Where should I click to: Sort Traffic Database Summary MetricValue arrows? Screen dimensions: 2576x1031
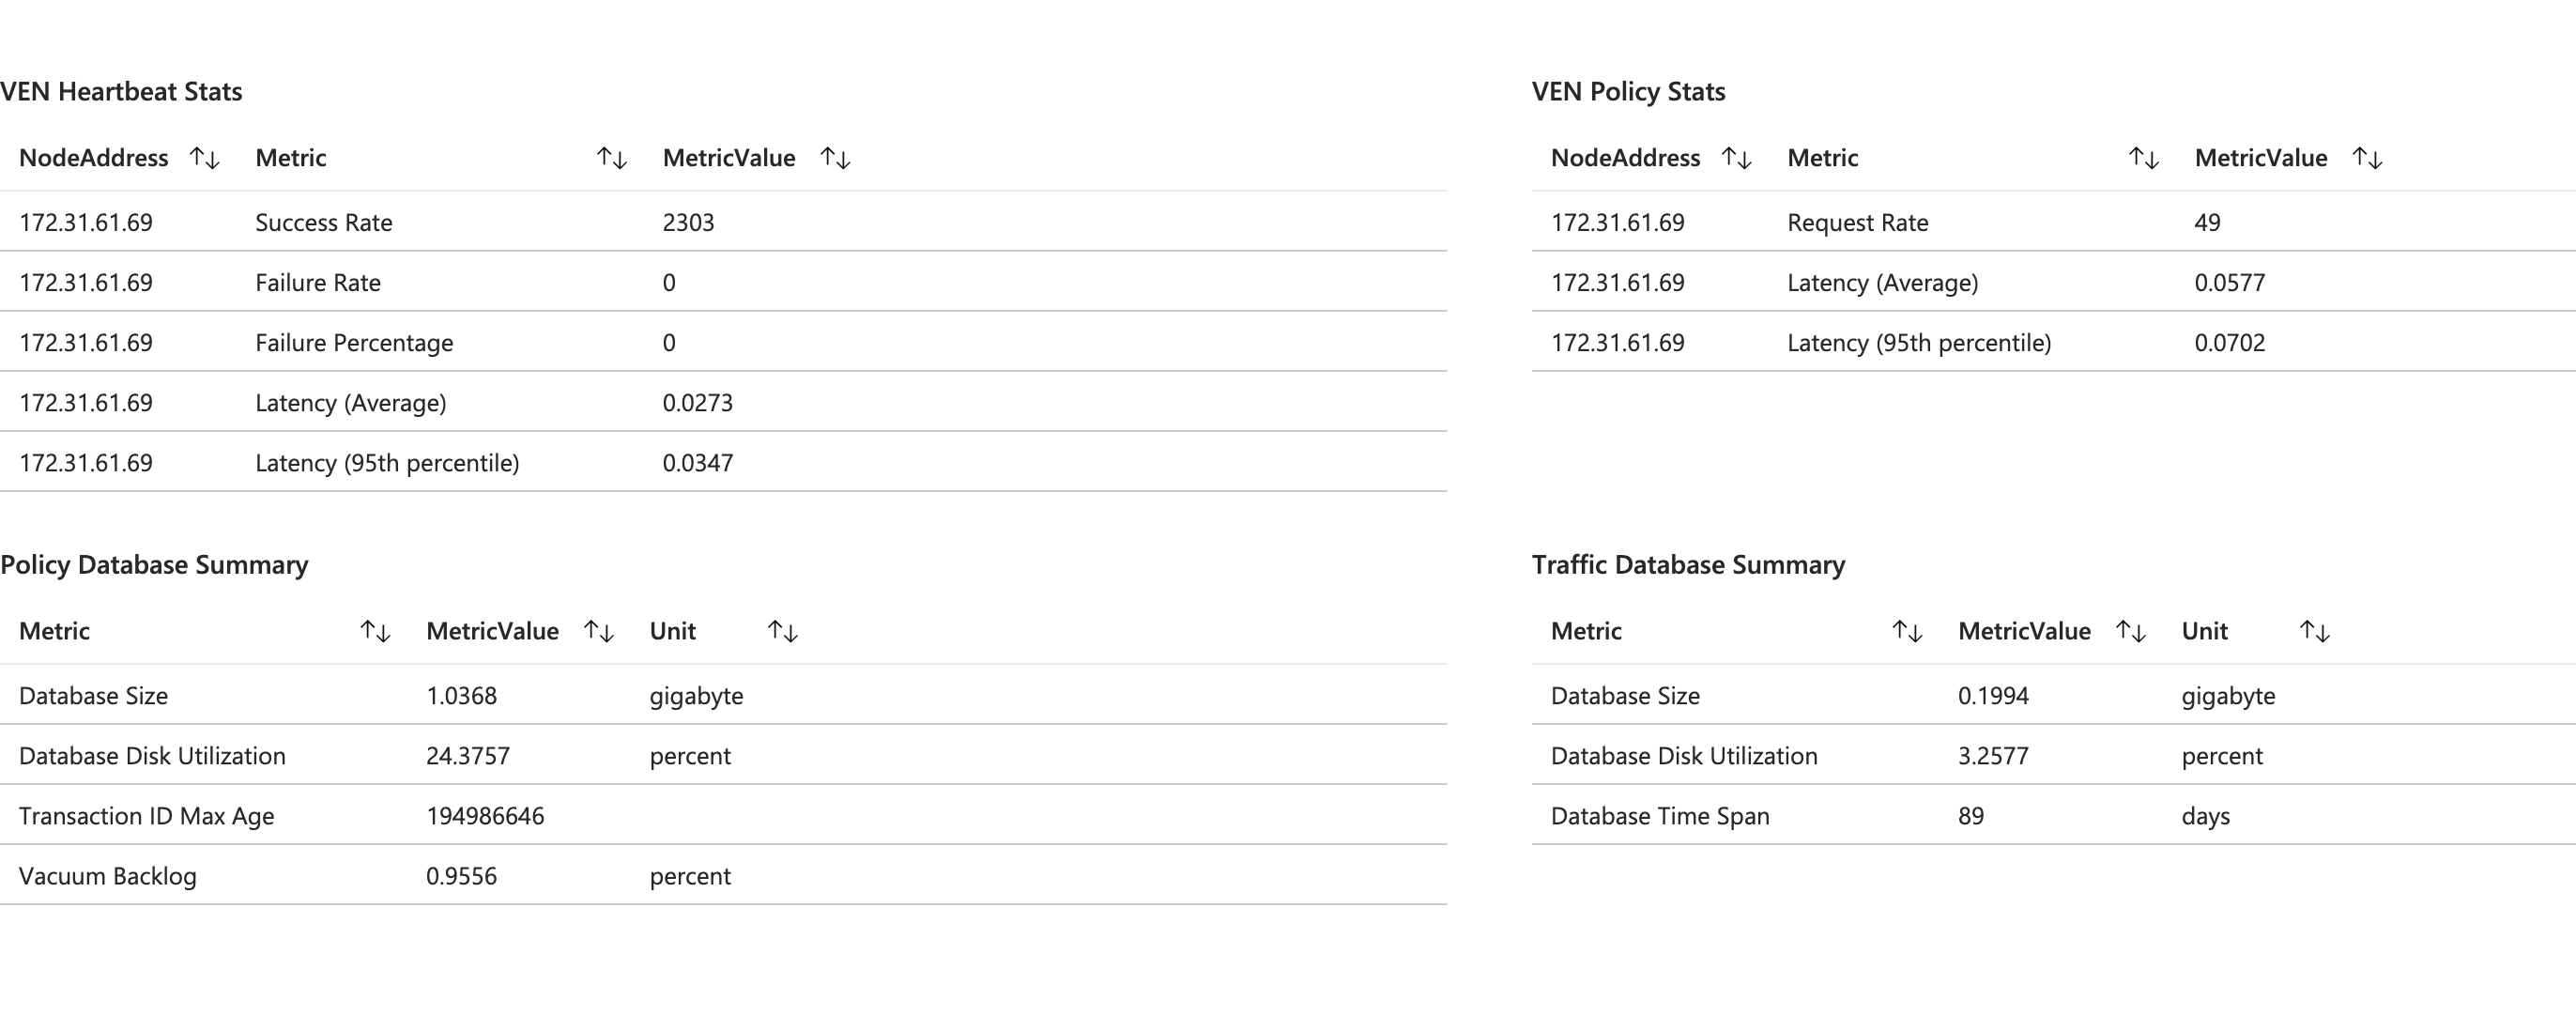tap(2131, 631)
